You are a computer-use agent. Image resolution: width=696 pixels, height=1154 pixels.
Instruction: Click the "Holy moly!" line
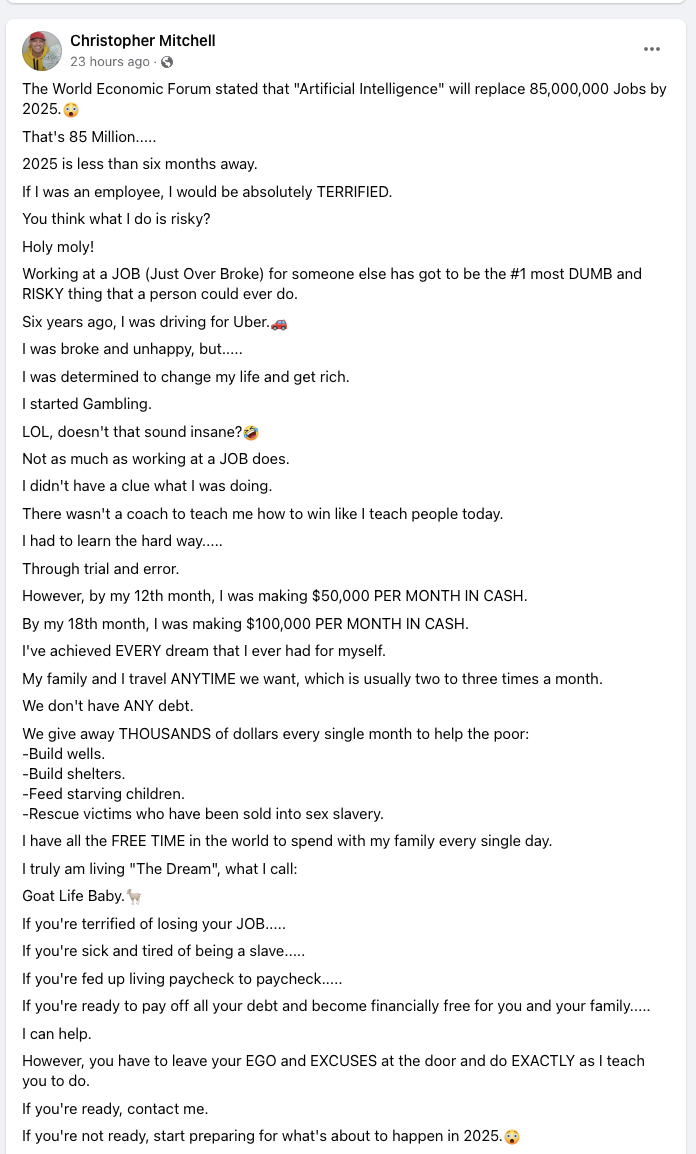coord(58,247)
